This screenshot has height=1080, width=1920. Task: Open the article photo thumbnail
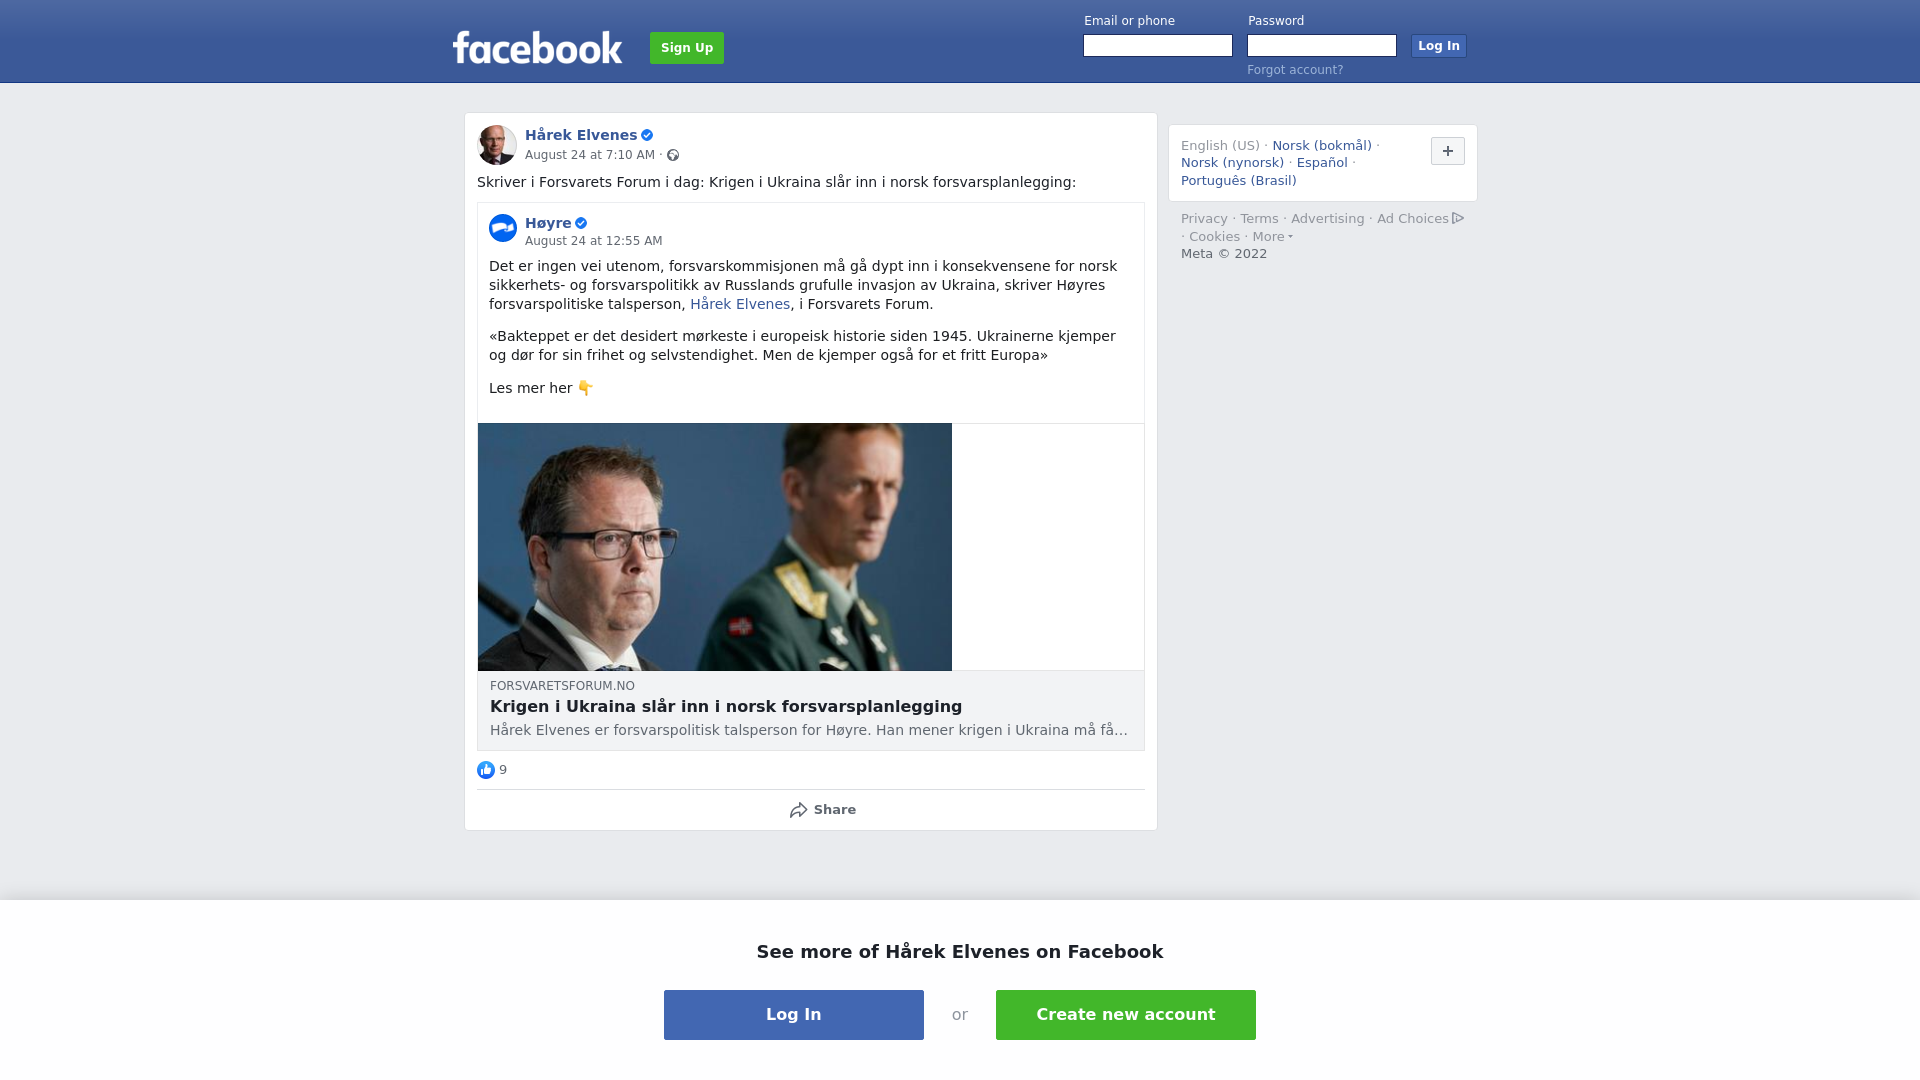pos(715,547)
